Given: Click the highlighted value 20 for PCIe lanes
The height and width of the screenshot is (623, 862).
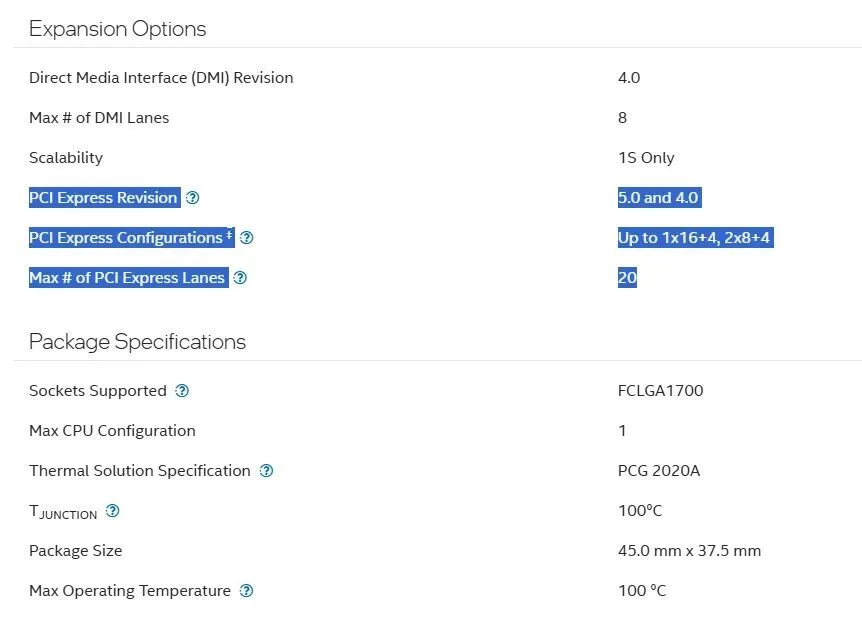Looking at the screenshot, I should (x=627, y=278).
